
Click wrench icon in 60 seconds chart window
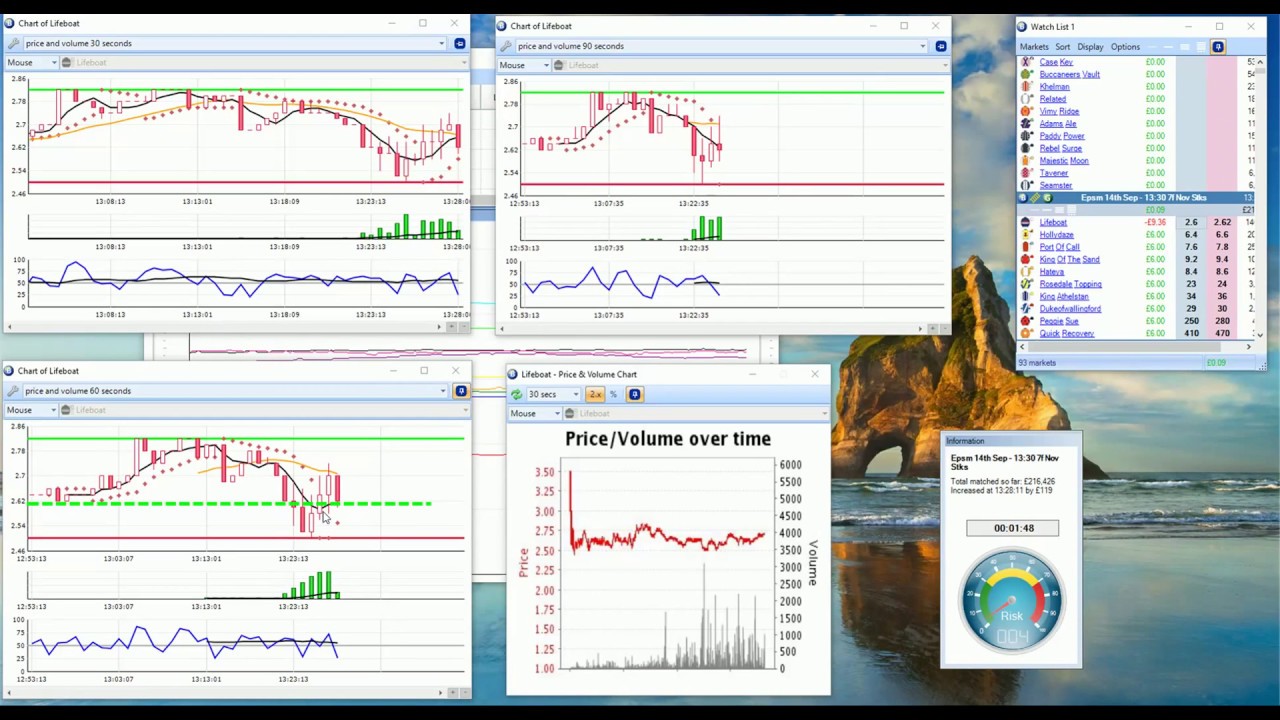[13, 391]
